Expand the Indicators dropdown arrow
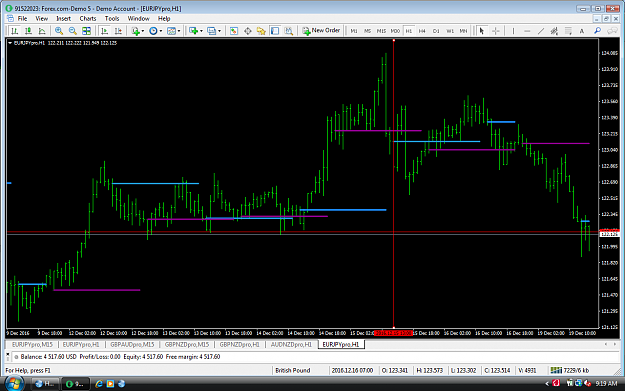Viewport: 625px width, 391px height. [x=143, y=31]
